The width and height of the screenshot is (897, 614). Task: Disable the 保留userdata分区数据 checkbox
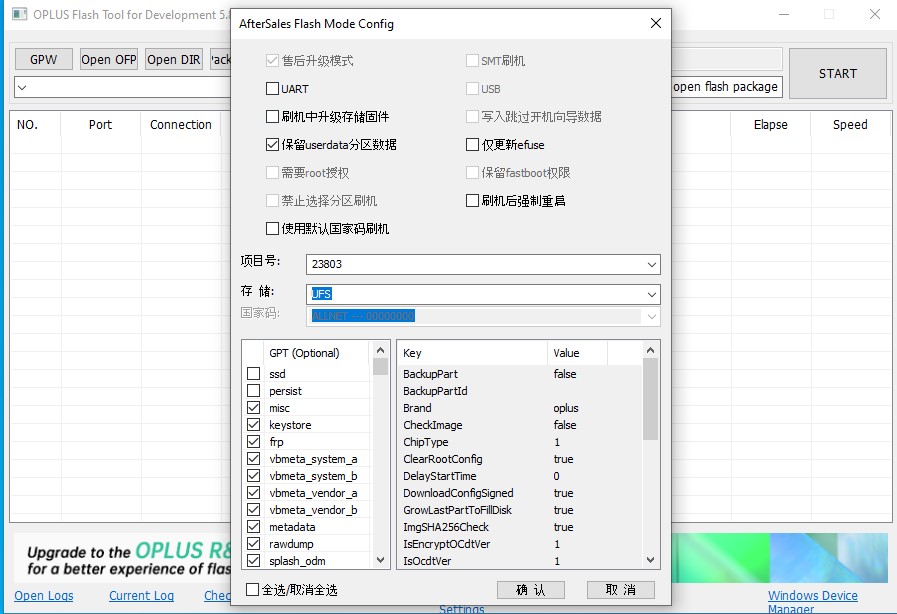pyautogui.click(x=271, y=142)
